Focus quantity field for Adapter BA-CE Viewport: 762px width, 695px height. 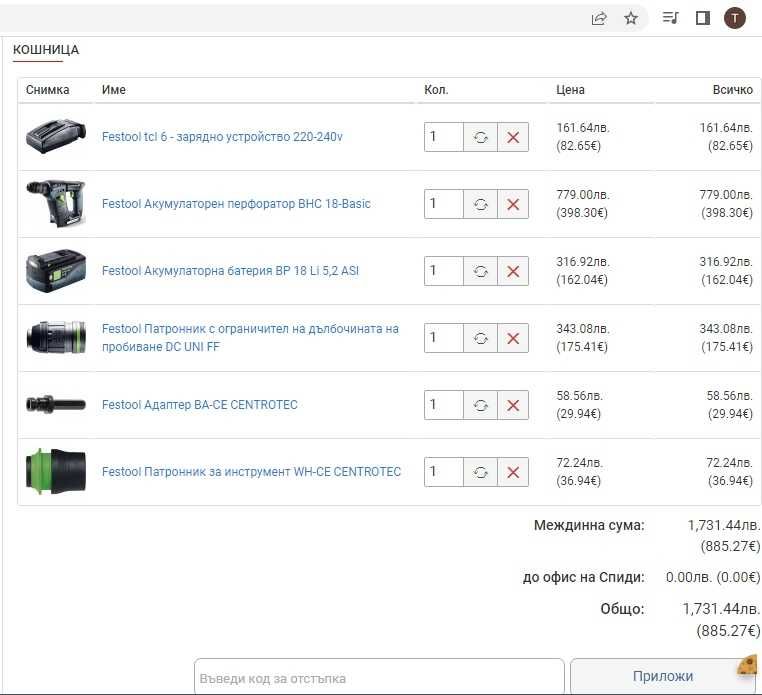point(444,405)
